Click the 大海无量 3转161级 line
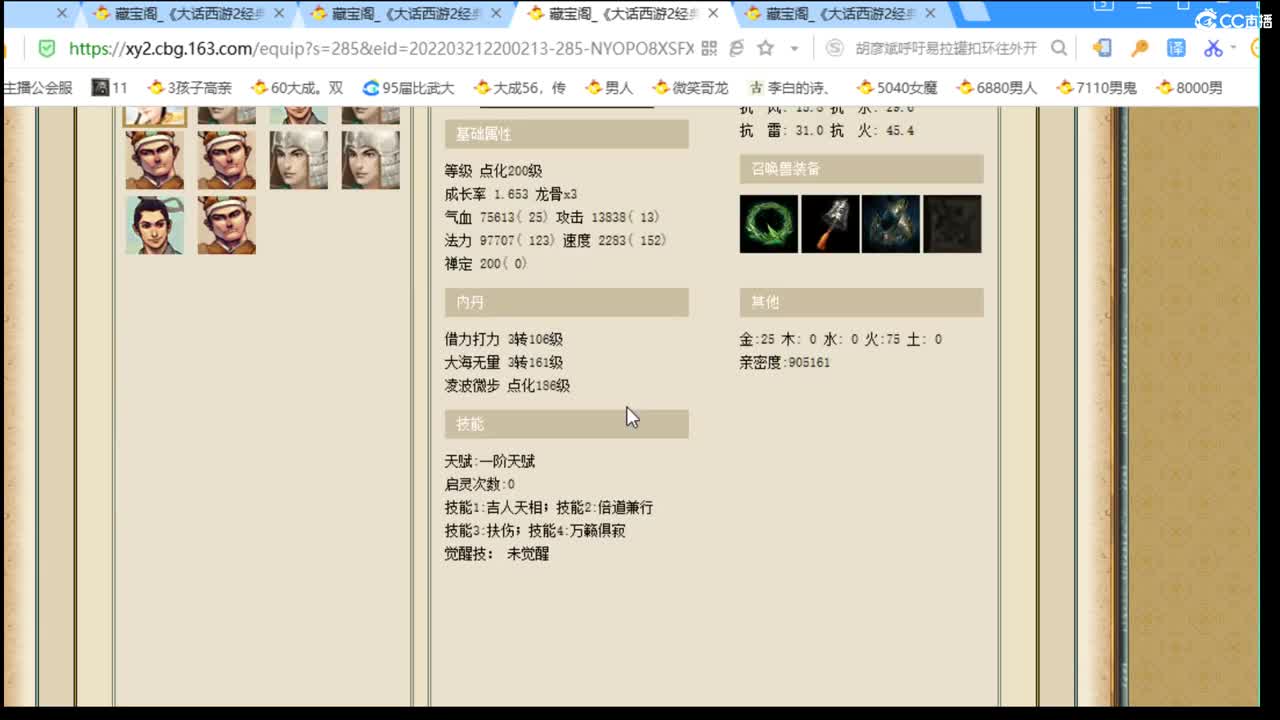The height and width of the screenshot is (720, 1280). coord(504,362)
